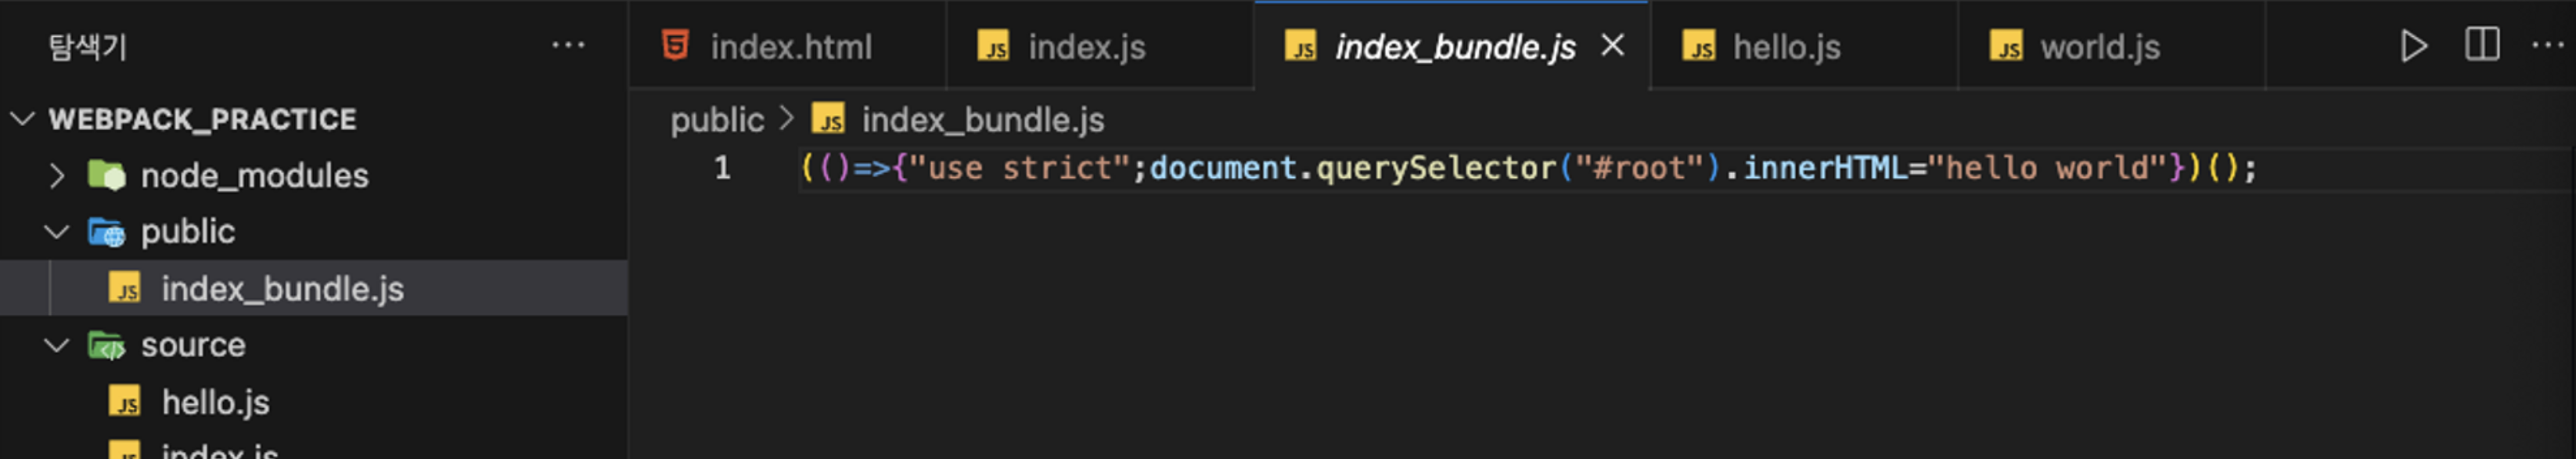
Task: Switch to the index.js tab
Action: (x=1100, y=46)
